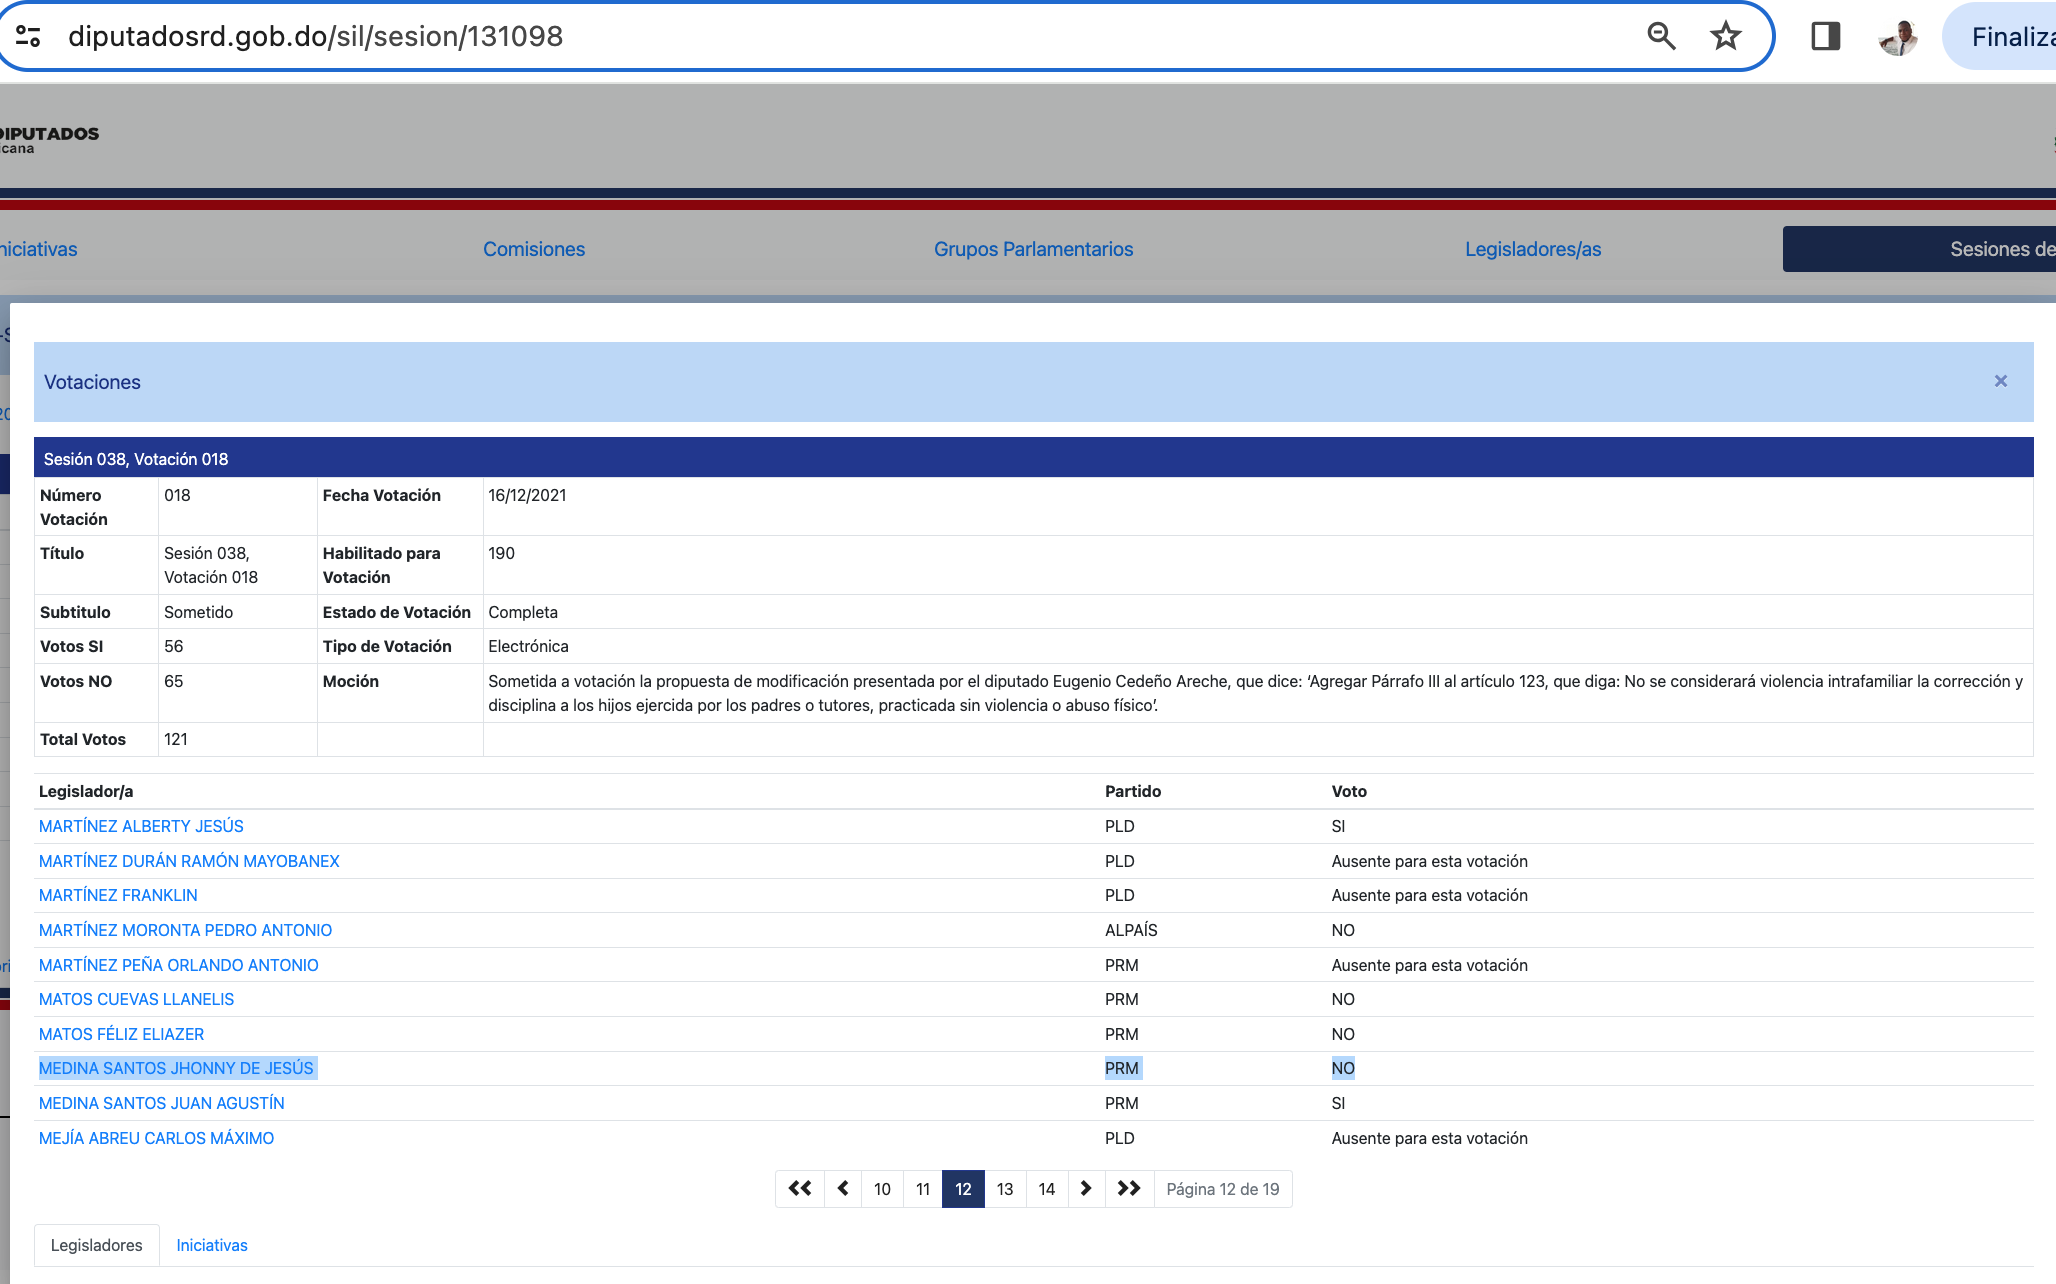Open legislator MARTÍNEZ PEÑA ORLANDO ANTONIO
The width and height of the screenshot is (2056, 1284).
point(178,965)
